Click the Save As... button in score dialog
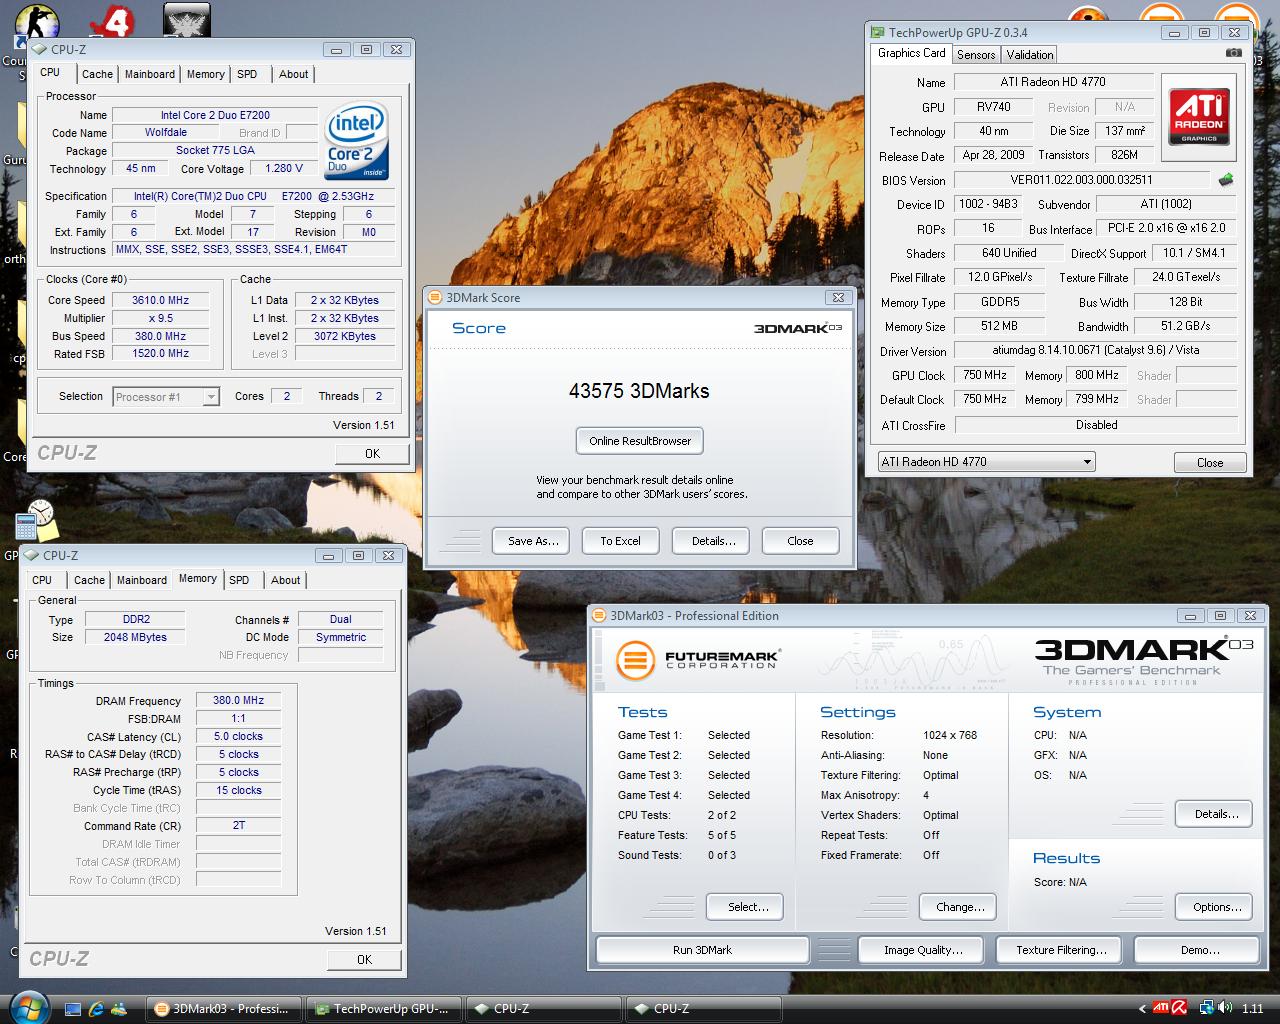 point(531,541)
